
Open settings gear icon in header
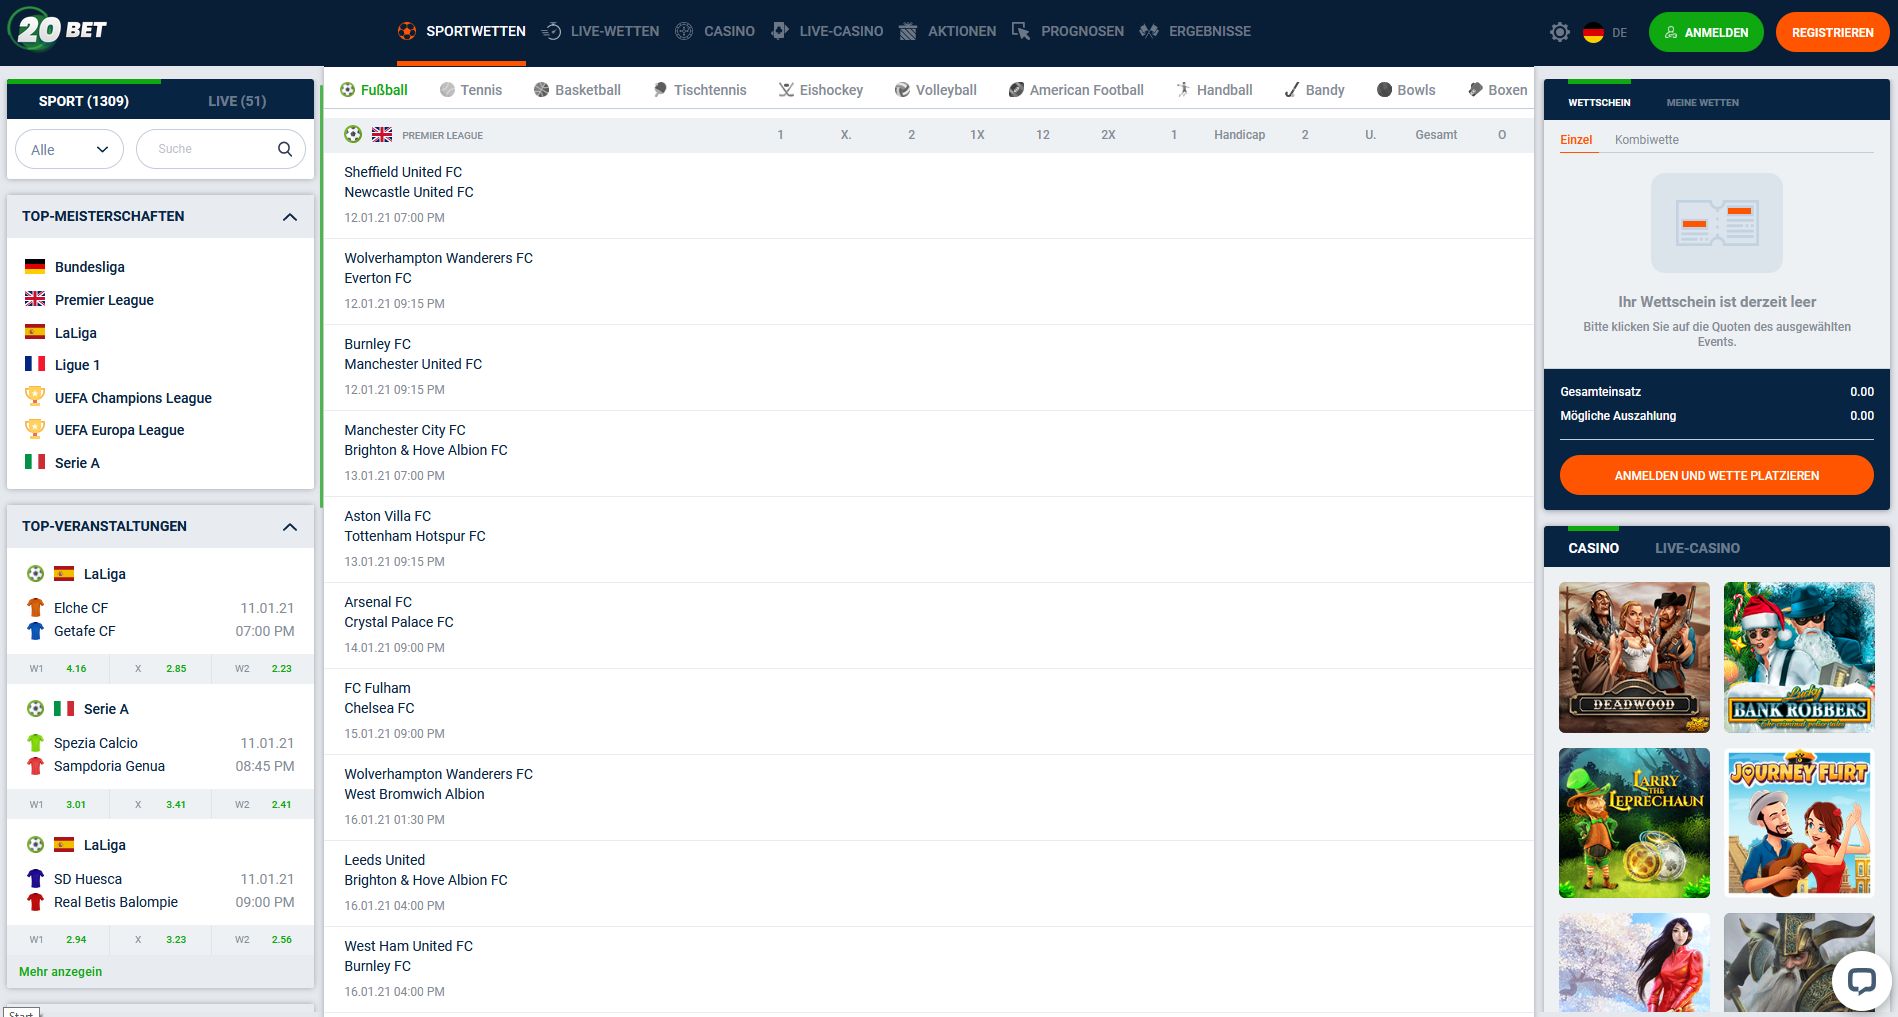(x=1559, y=32)
